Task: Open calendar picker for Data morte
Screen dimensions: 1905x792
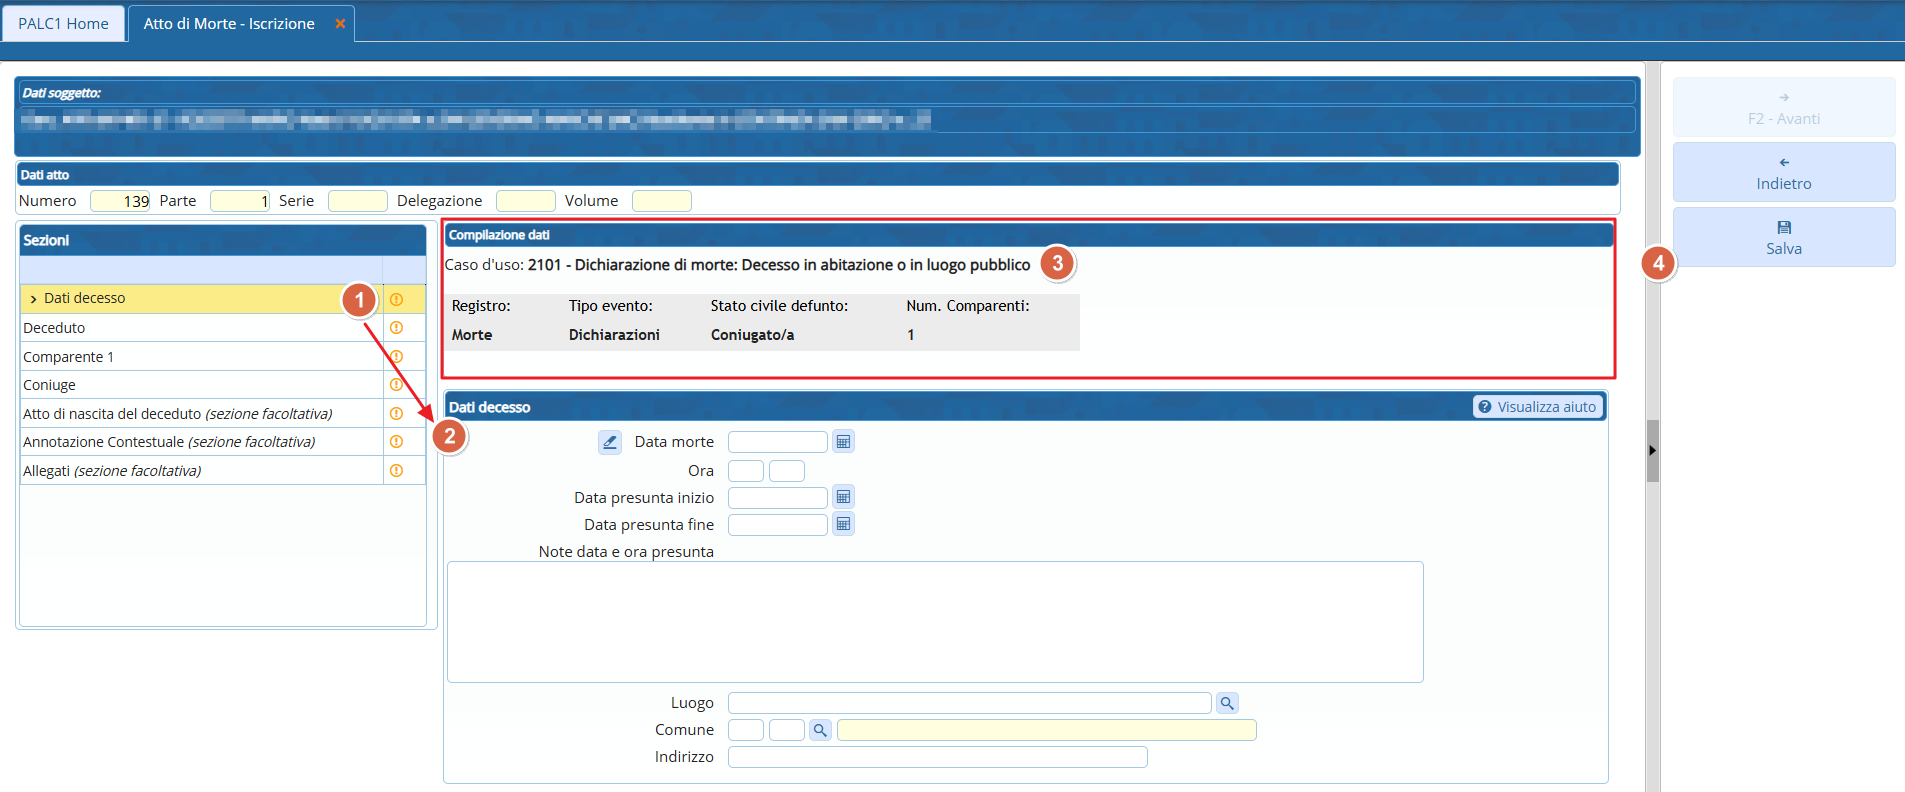Action: [843, 442]
